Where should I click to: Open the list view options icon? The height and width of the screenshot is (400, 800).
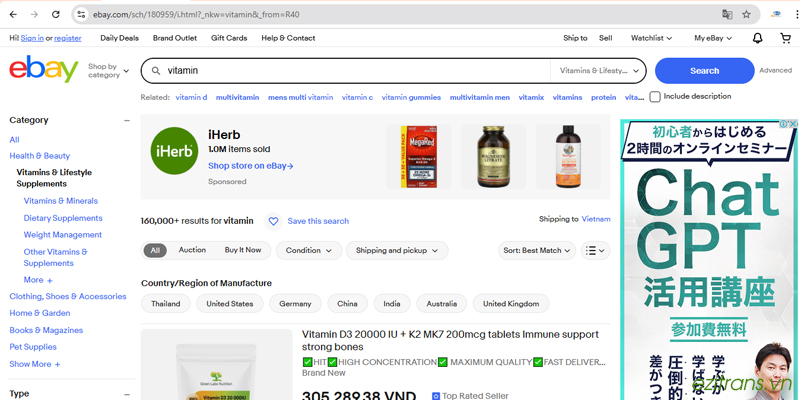pyautogui.click(x=595, y=251)
